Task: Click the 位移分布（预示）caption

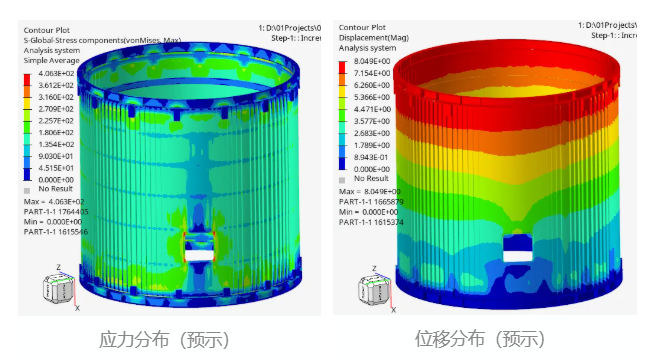Action: [480, 339]
